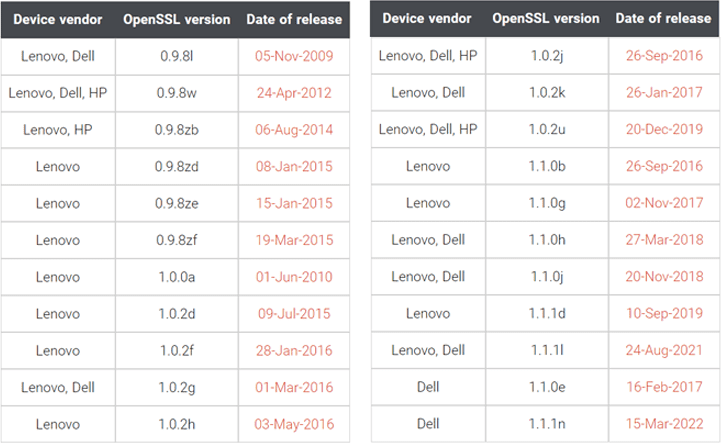
Task: Select the 01-Jun-2010 release date
Action: pos(293,277)
